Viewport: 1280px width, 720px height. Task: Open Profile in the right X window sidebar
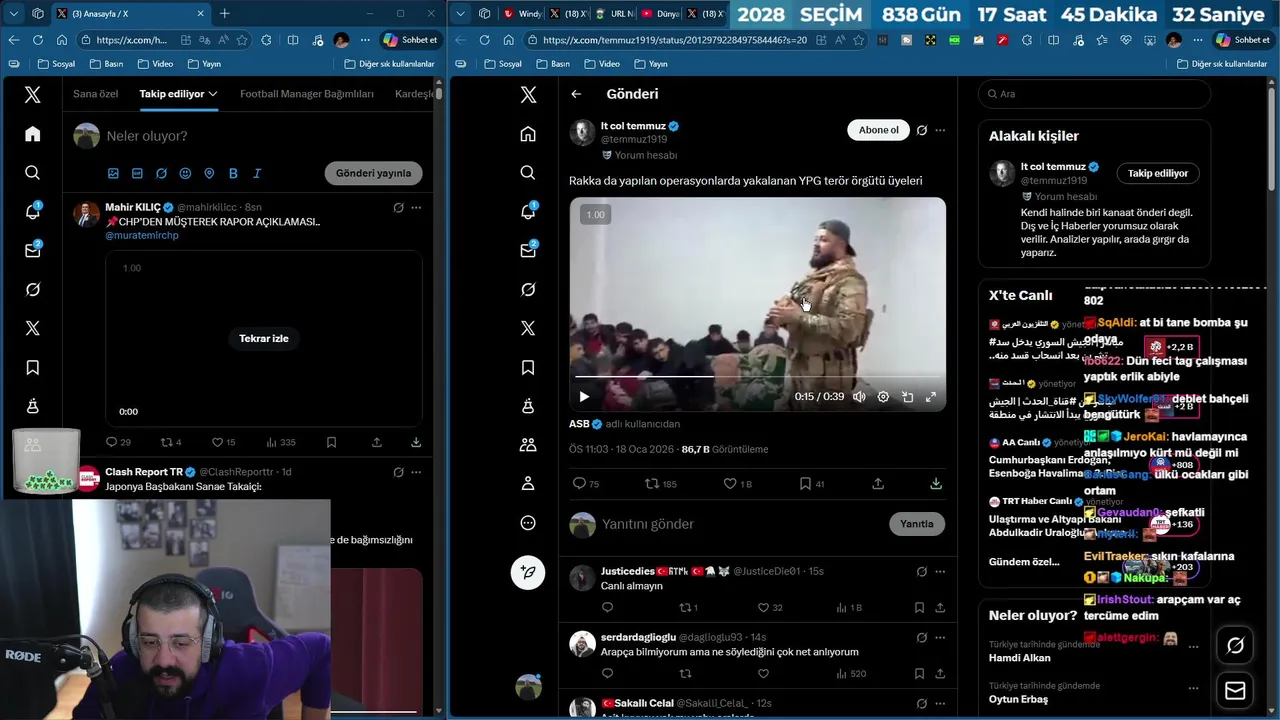coord(528,484)
